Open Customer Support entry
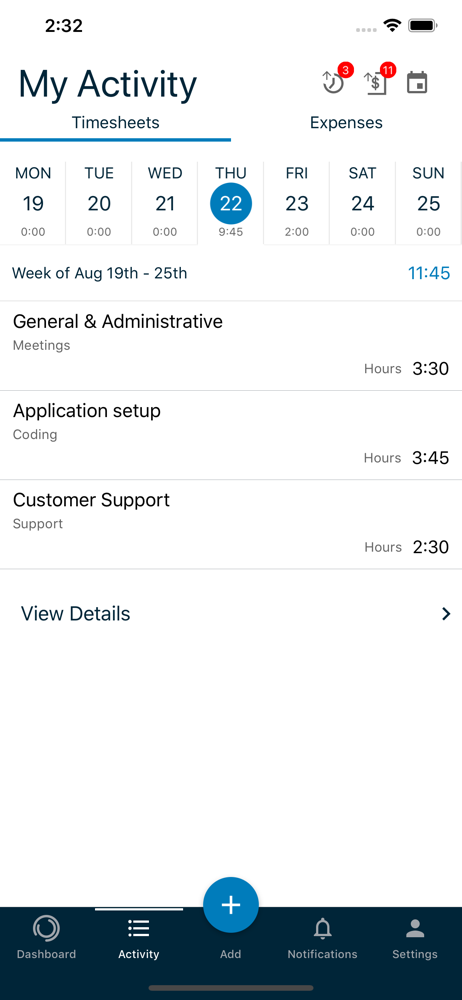 pyautogui.click(x=231, y=524)
